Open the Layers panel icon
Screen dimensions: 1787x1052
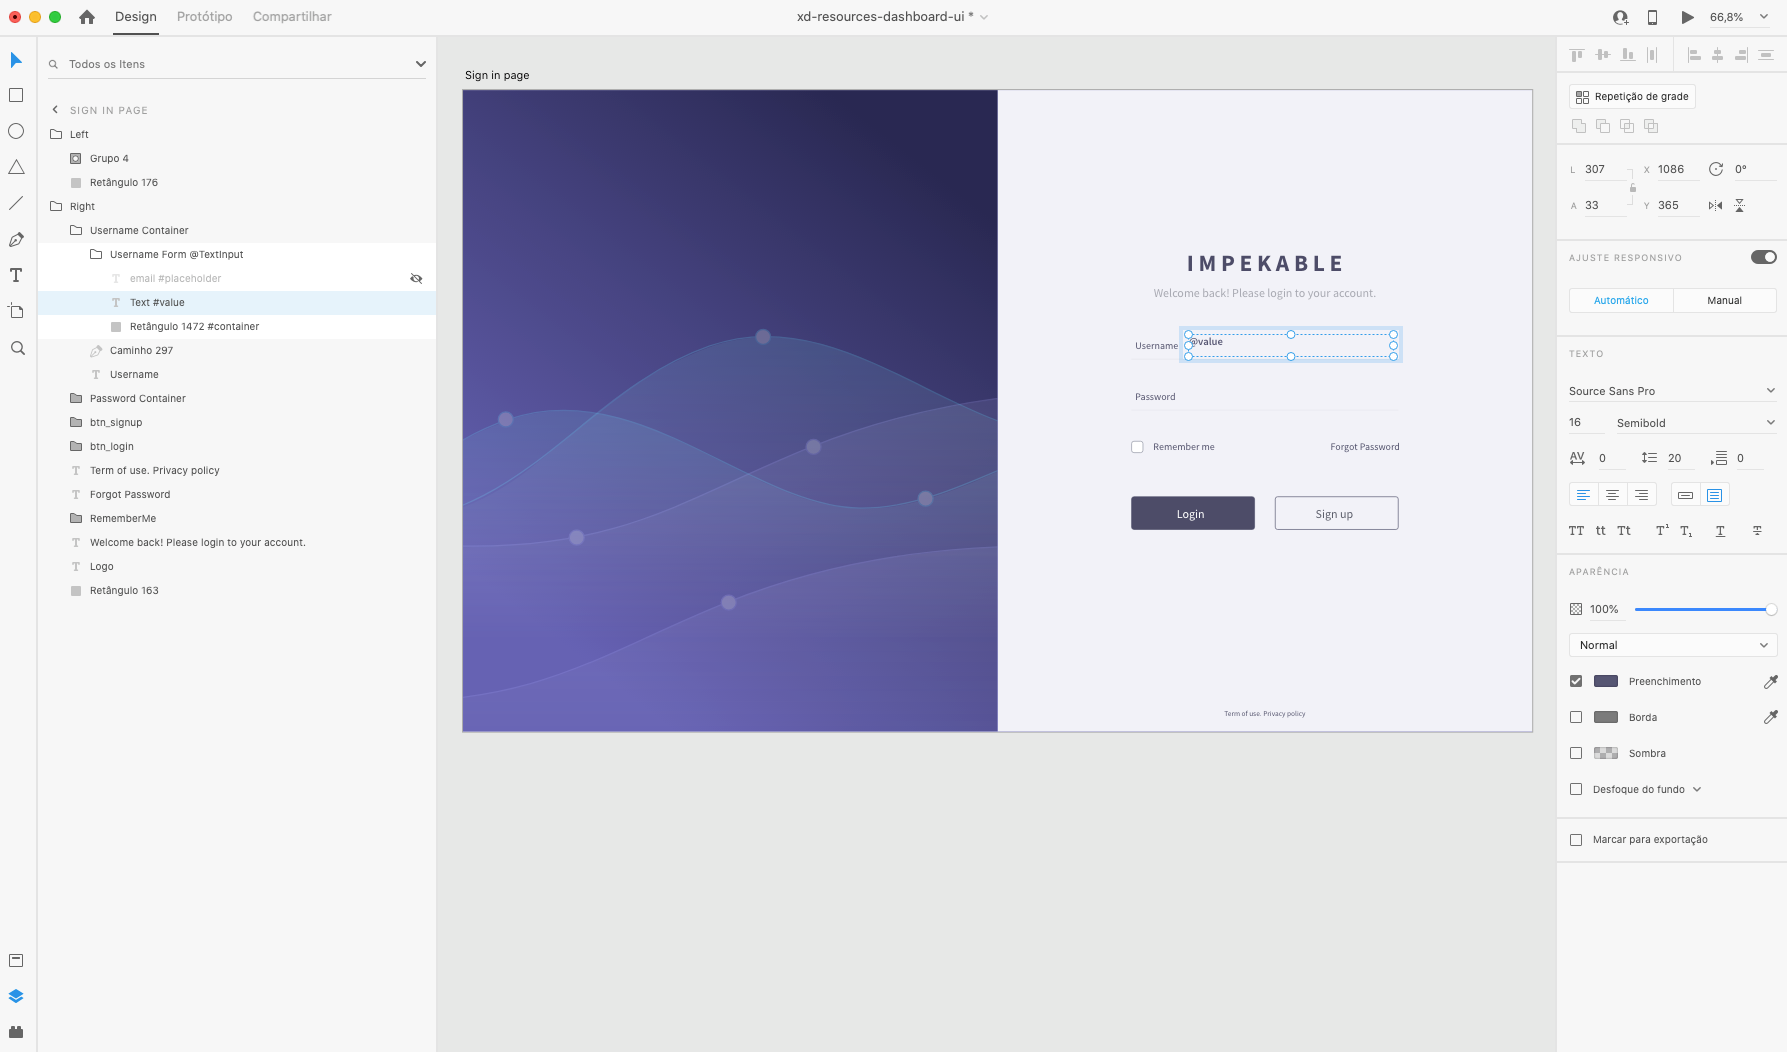[x=16, y=996]
